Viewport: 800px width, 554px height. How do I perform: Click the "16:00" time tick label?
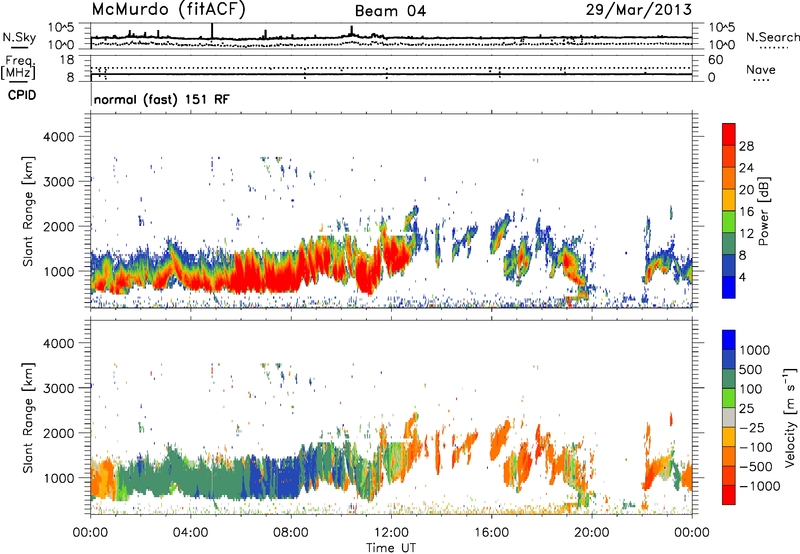coord(491,533)
